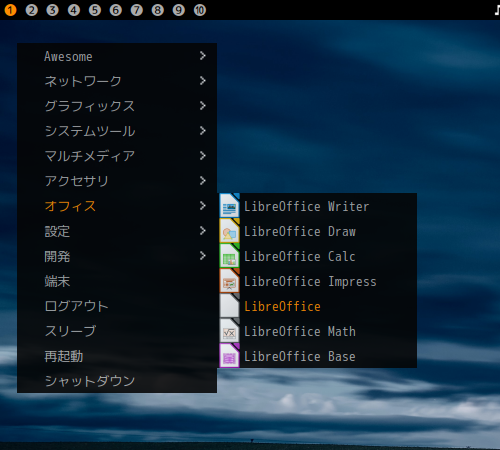Select the active orange workspace tag 1

pos(10,10)
